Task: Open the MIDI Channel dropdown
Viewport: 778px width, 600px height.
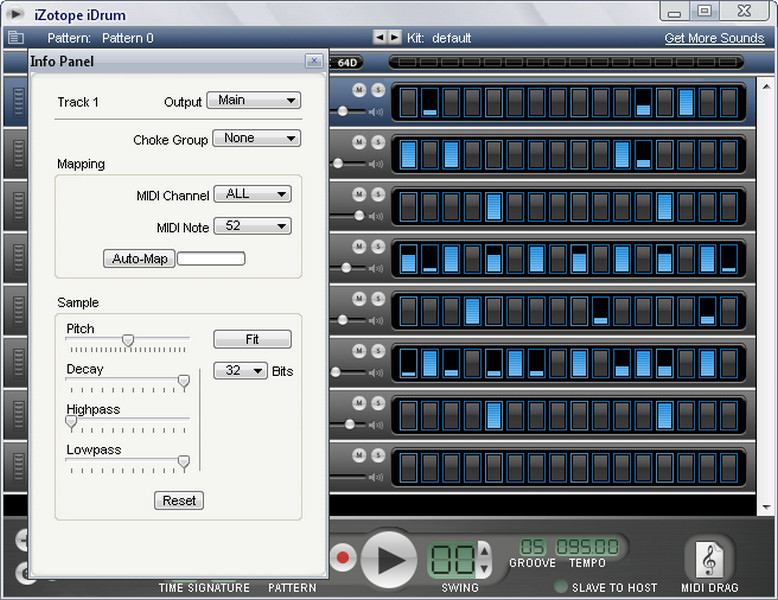Action: point(252,194)
